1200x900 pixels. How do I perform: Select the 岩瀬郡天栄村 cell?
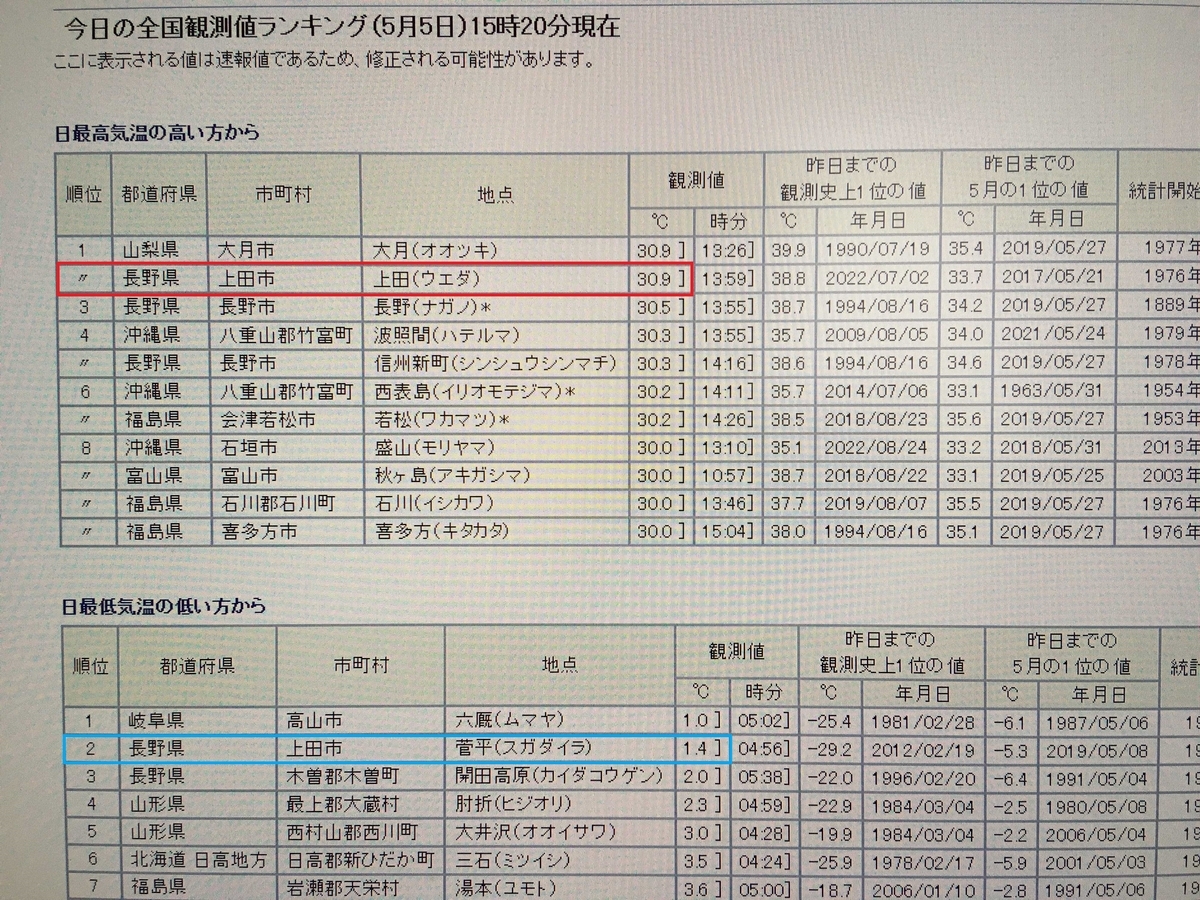(343, 886)
